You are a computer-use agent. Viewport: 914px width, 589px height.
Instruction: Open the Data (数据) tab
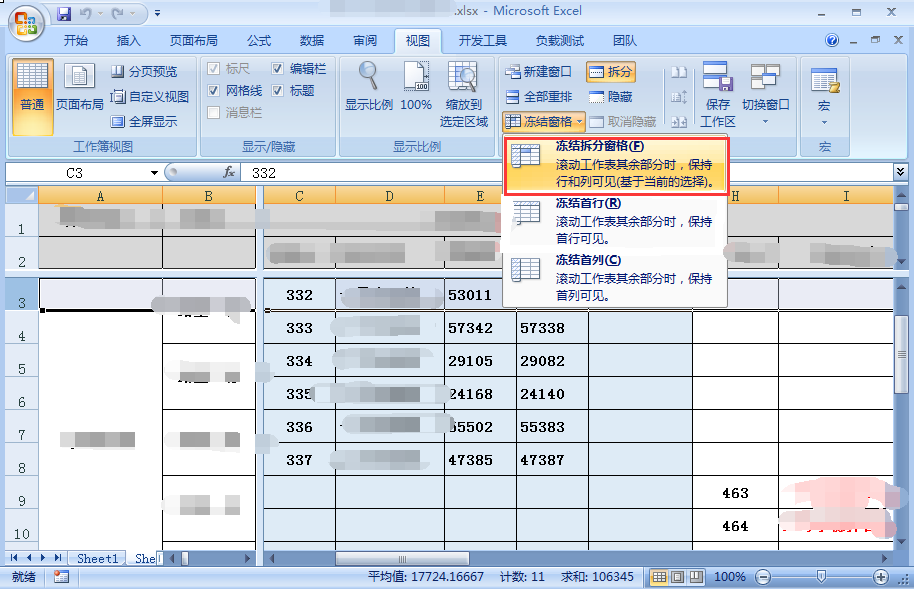pyautogui.click(x=312, y=40)
